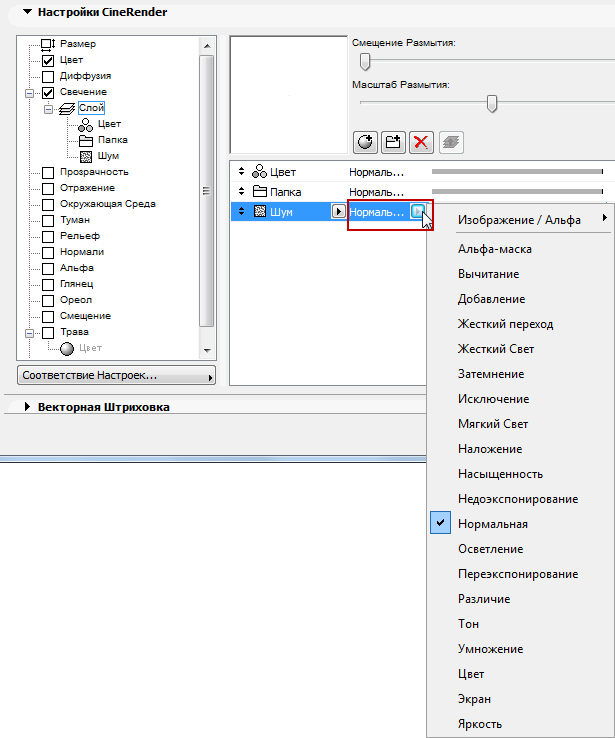
Task: Enable the Нормали checkbox
Action: (x=48, y=253)
